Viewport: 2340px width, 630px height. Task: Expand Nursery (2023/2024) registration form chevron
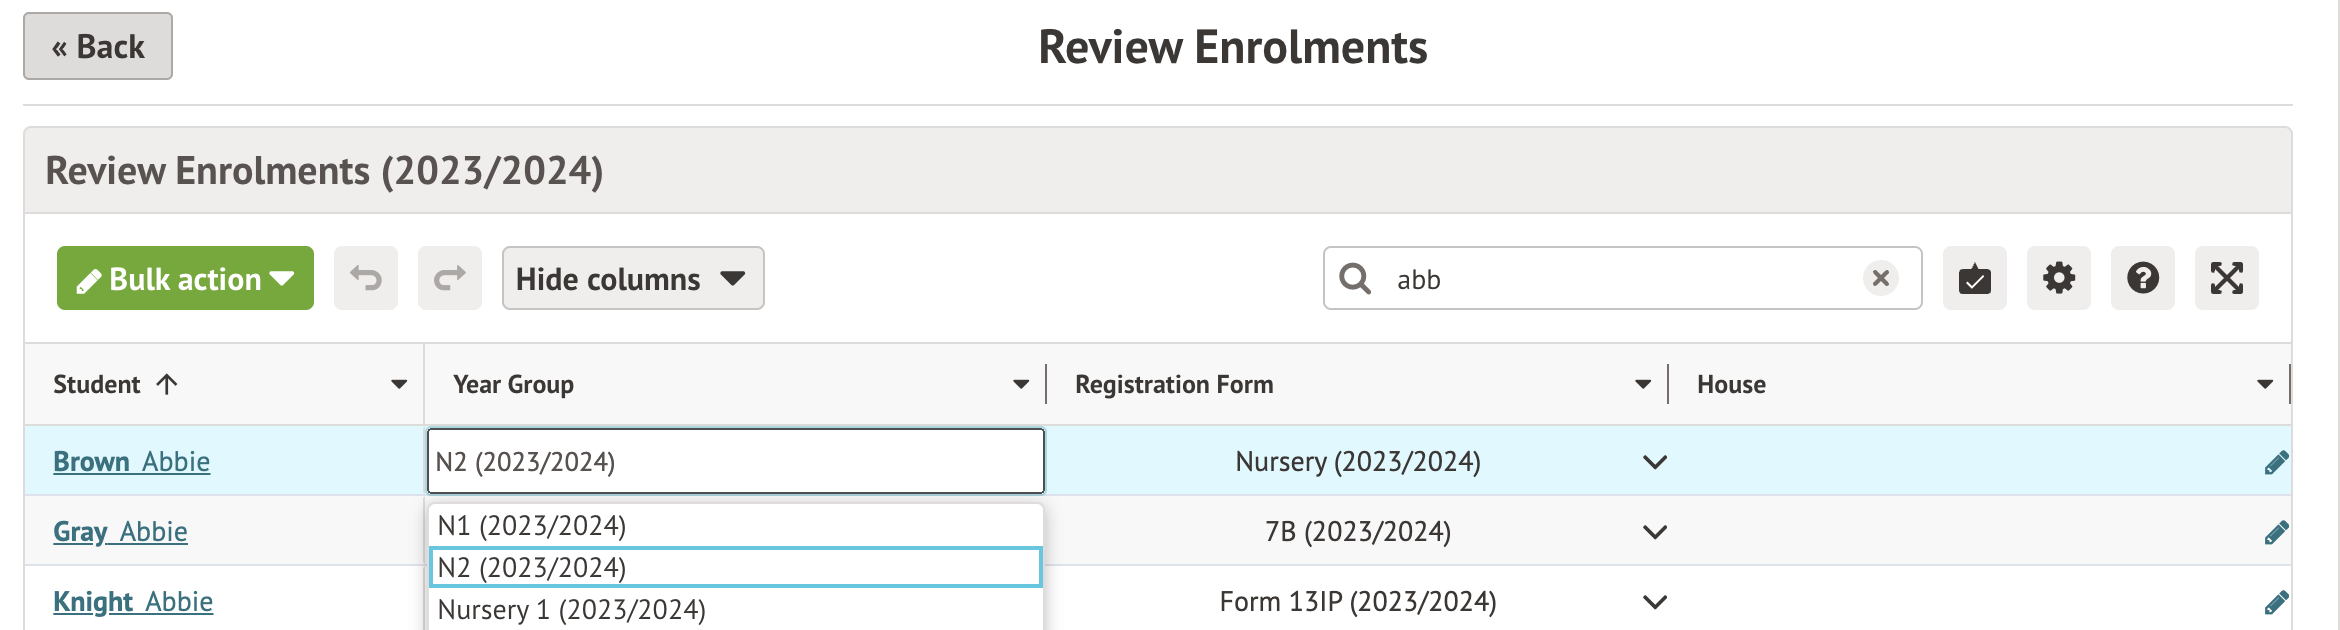[1655, 462]
